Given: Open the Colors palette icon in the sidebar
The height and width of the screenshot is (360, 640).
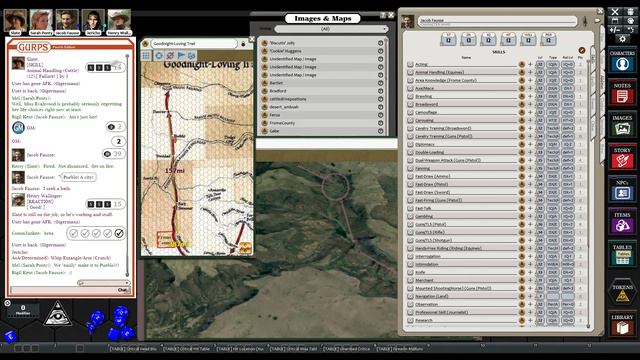Looking at the screenshot, I should [x=630, y=21].
